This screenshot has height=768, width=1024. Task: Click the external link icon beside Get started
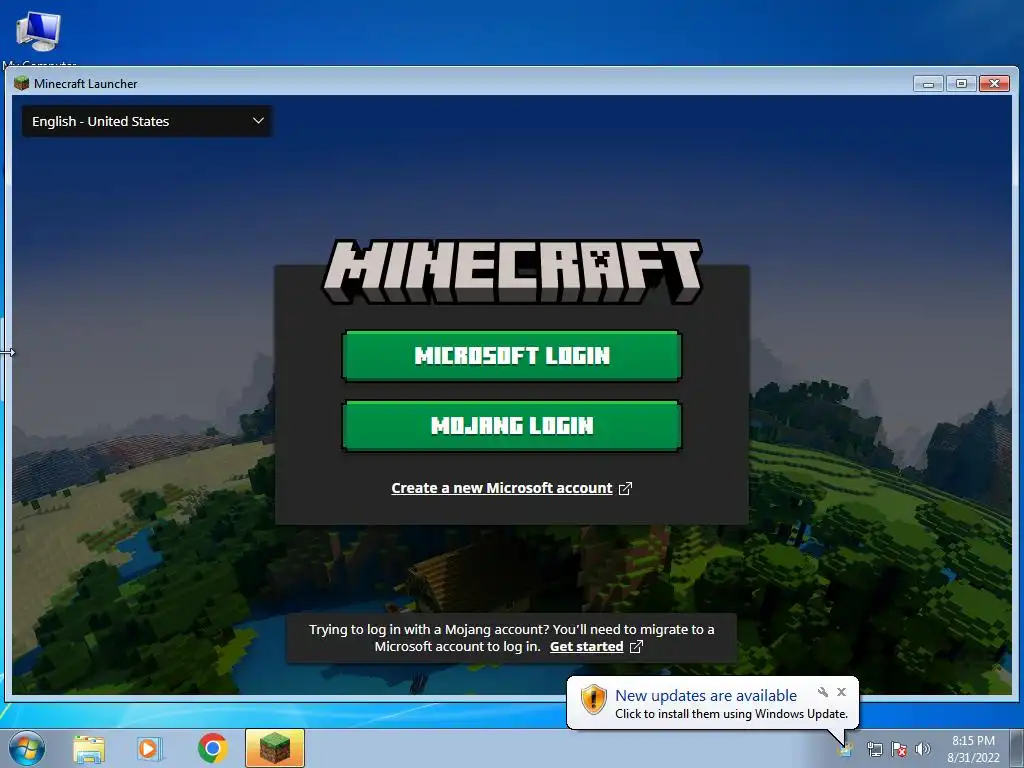636,647
